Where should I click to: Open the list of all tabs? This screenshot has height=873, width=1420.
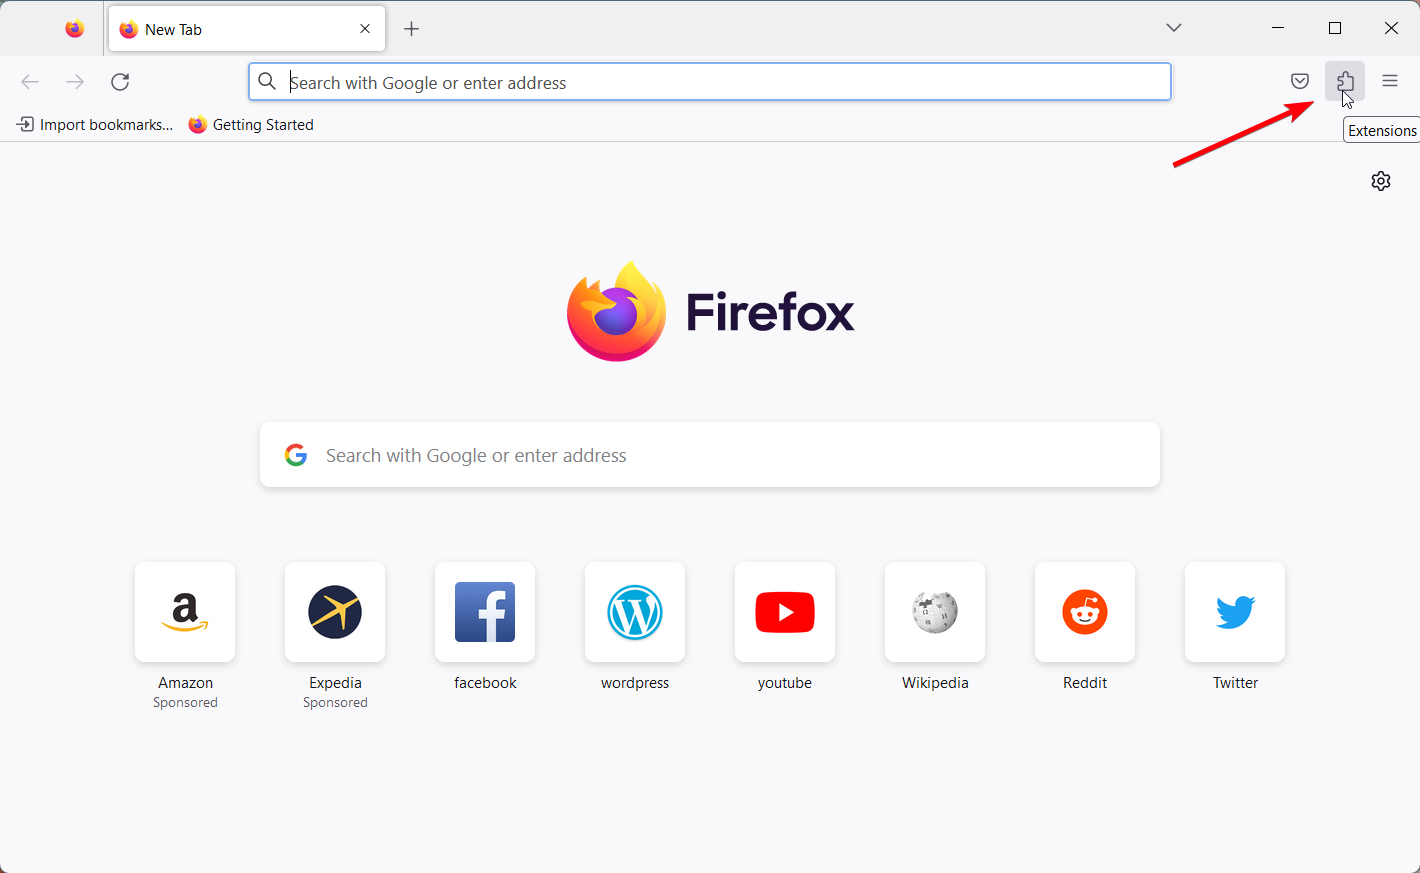point(1173,28)
